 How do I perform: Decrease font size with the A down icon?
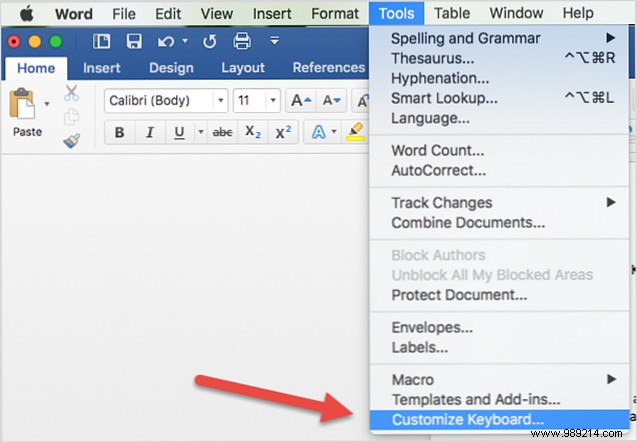pyautogui.click(x=331, y=100)
